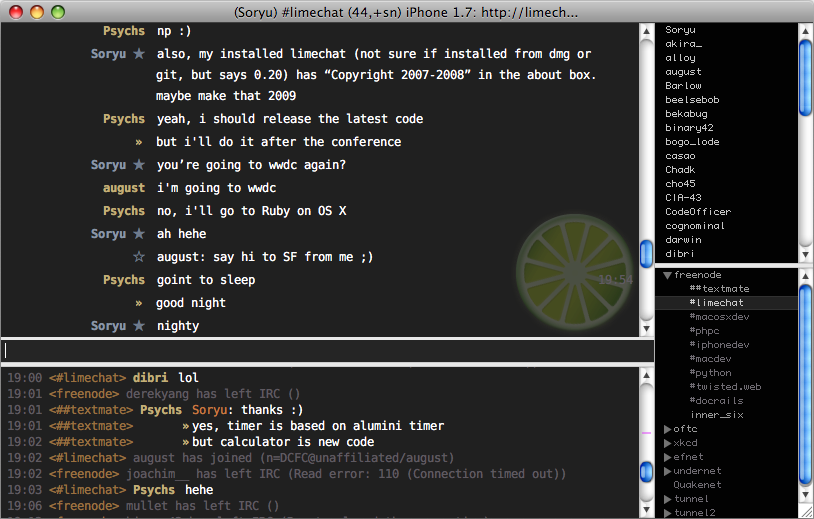Open the #macosxdev channel
Image resolution: width=814 pixels, height=519 pixels.
point(719,317)
